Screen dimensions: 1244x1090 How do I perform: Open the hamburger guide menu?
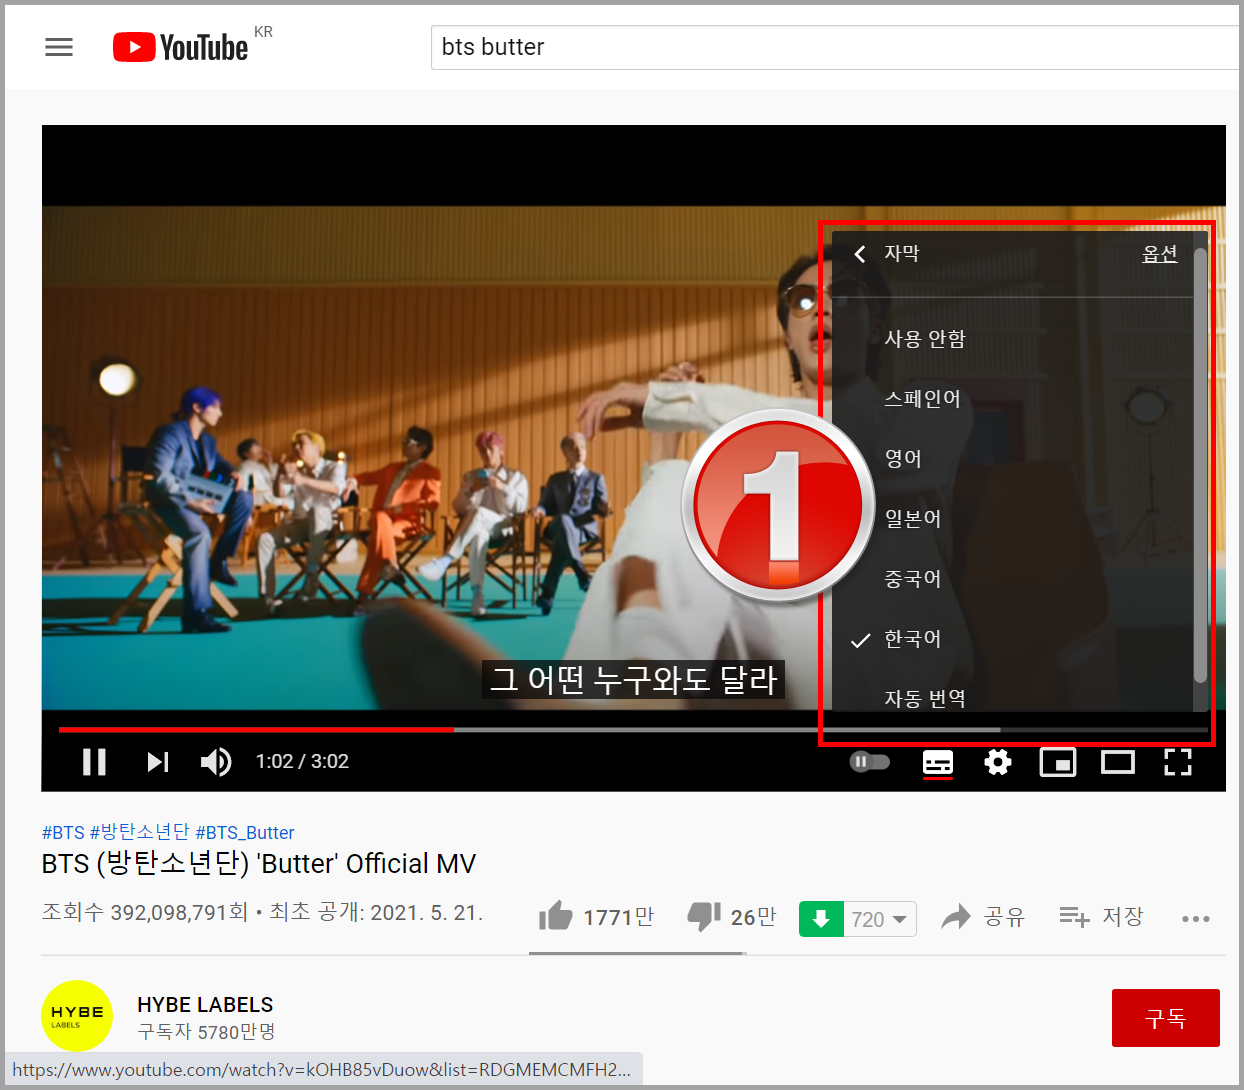pos(59,47)
